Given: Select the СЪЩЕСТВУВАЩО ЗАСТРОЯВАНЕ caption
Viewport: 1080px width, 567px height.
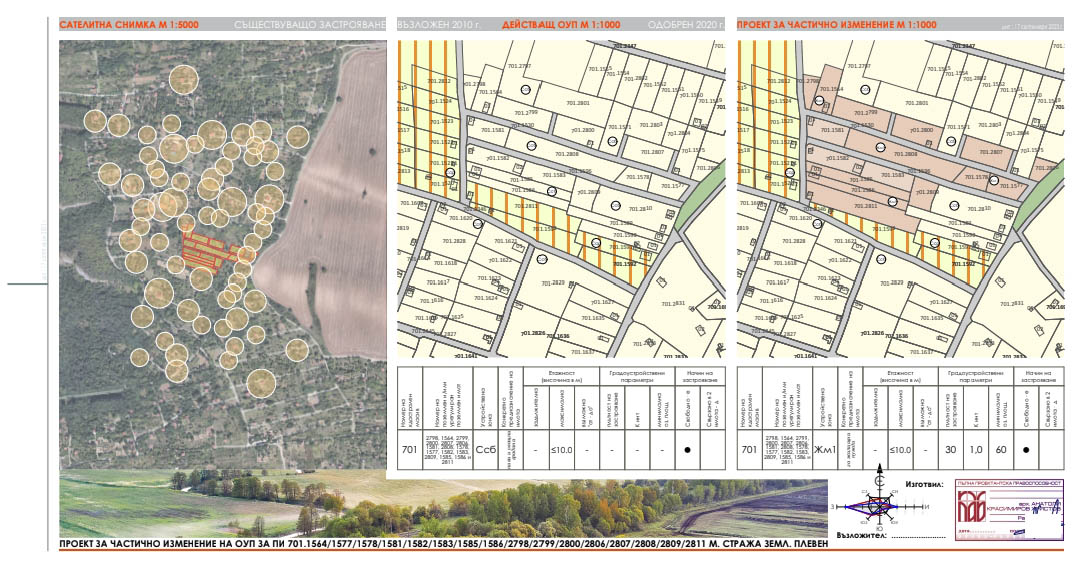Looking at the screenshot, I should tap(310, 25).
